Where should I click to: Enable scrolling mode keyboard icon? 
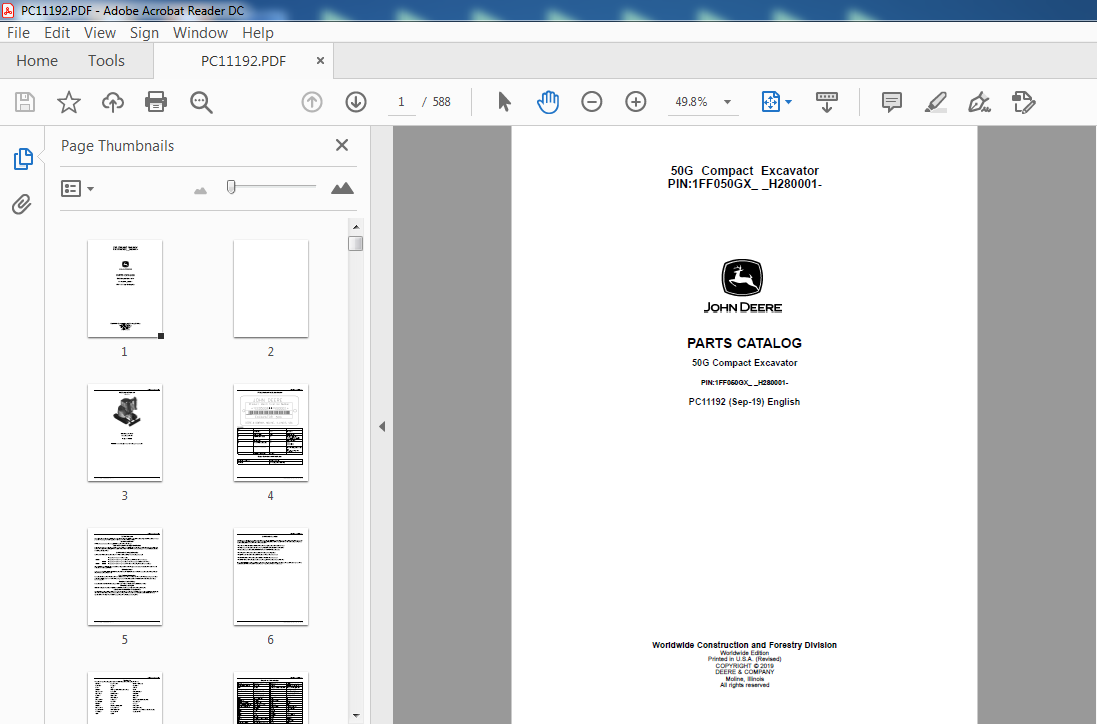coord(827,102)
